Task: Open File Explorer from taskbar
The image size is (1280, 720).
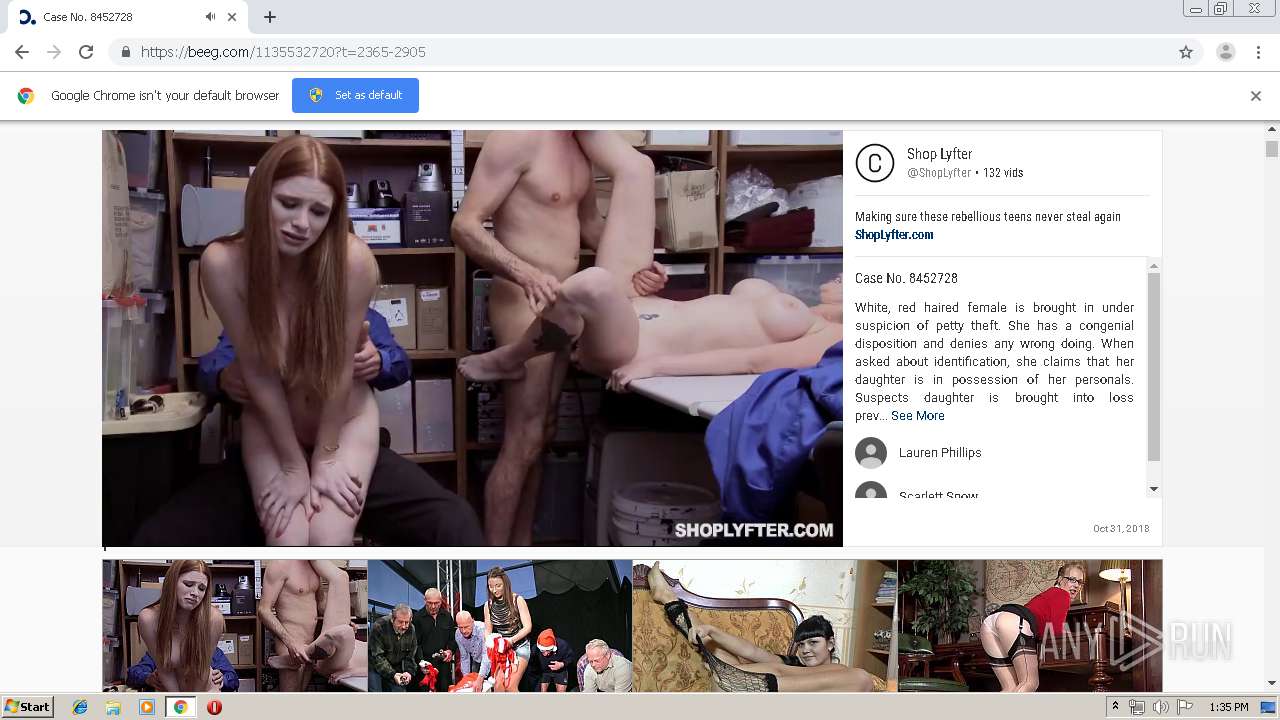Action: [113, 707]
